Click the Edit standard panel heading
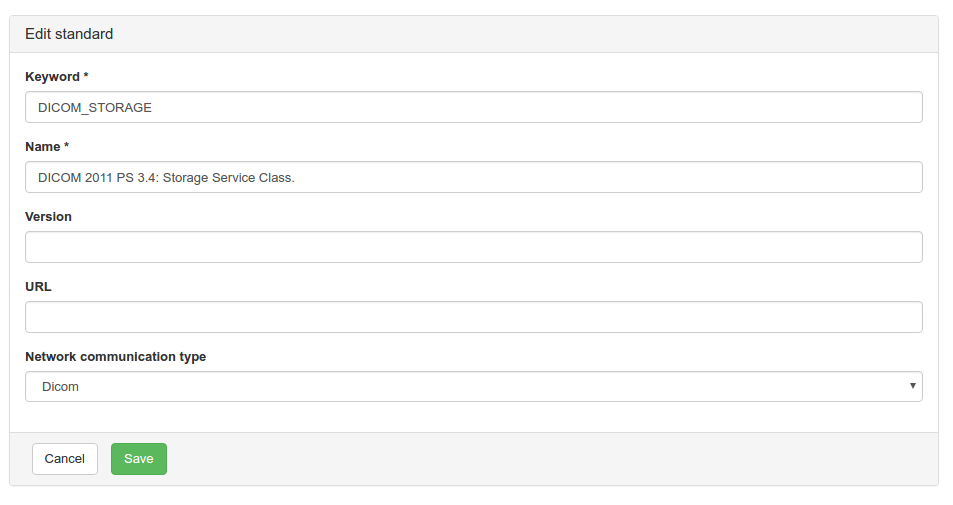The image size is (953, 505). click(x=69, y=34)
